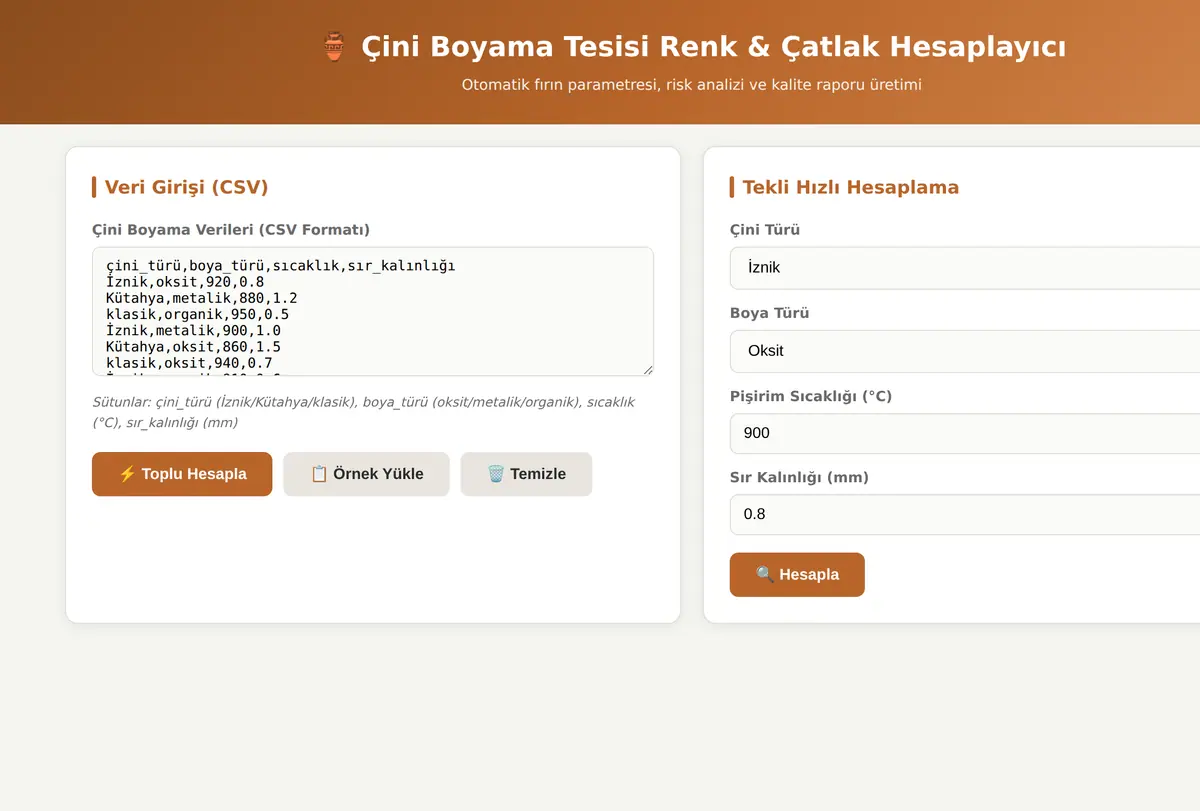The image size is (1200, 811).
Task: Click the trash icon on Temizle
Action: coord(496,474)
